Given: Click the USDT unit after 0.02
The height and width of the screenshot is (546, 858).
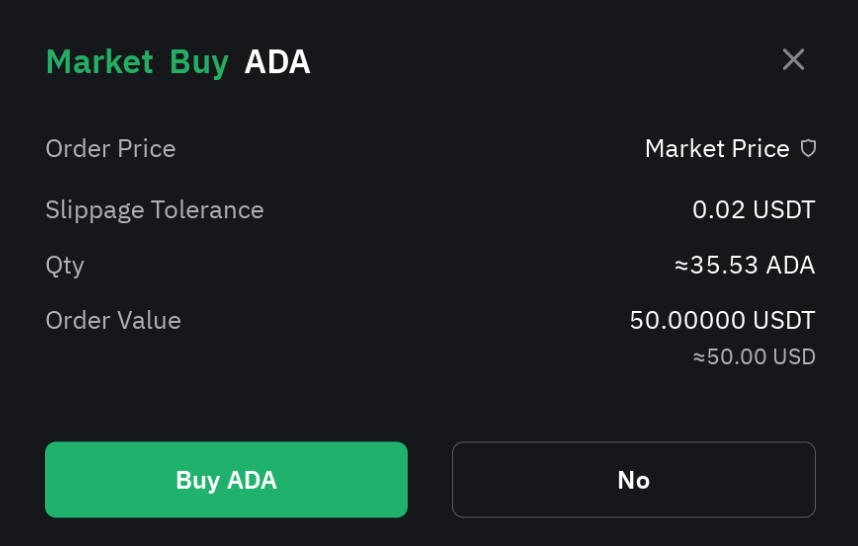Looking at the screenshot, I should tap(784, 210).
